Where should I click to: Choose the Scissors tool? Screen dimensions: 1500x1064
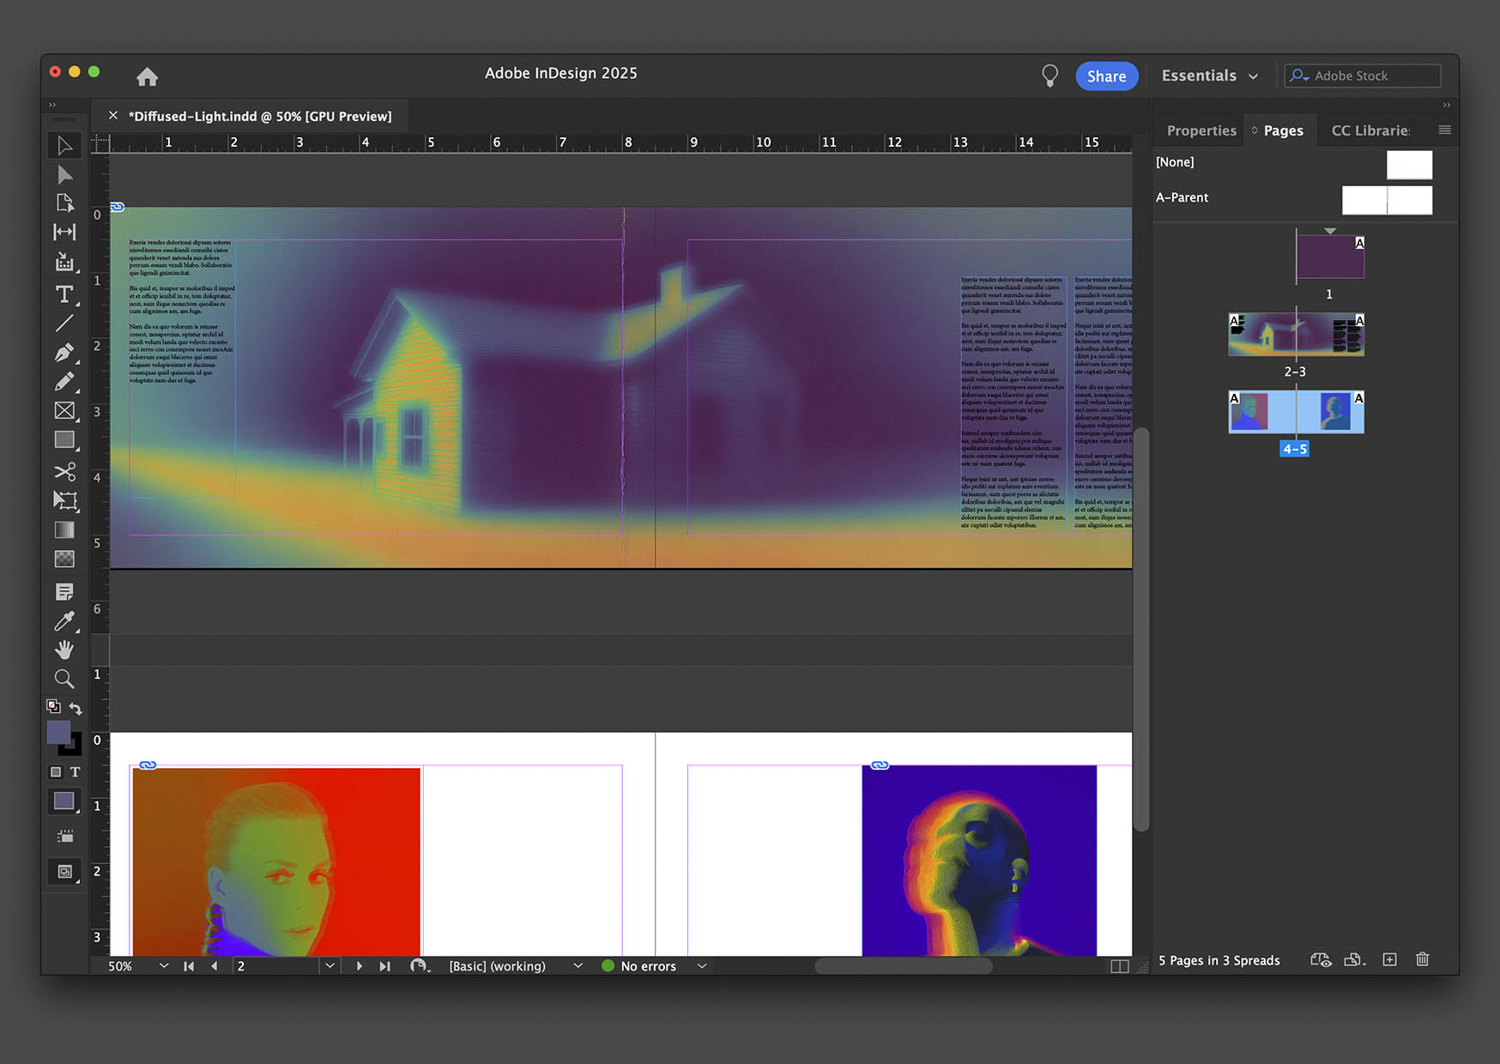tap(64, 471)
